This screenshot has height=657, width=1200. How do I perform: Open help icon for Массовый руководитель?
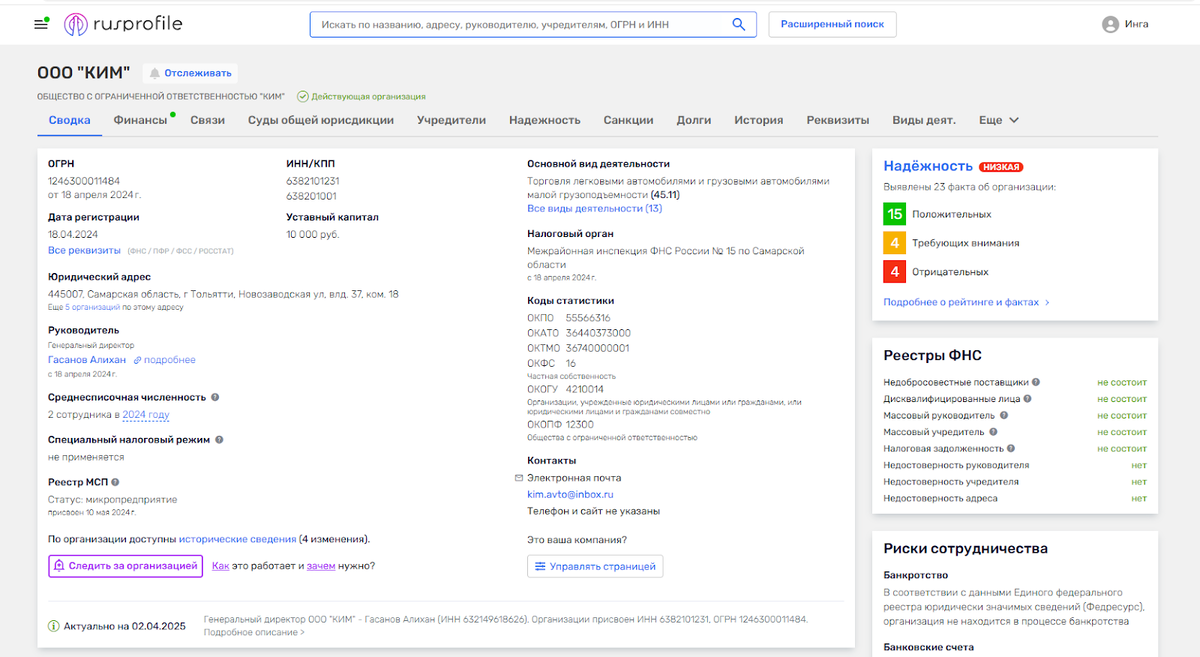click(x=1003, y=415)
